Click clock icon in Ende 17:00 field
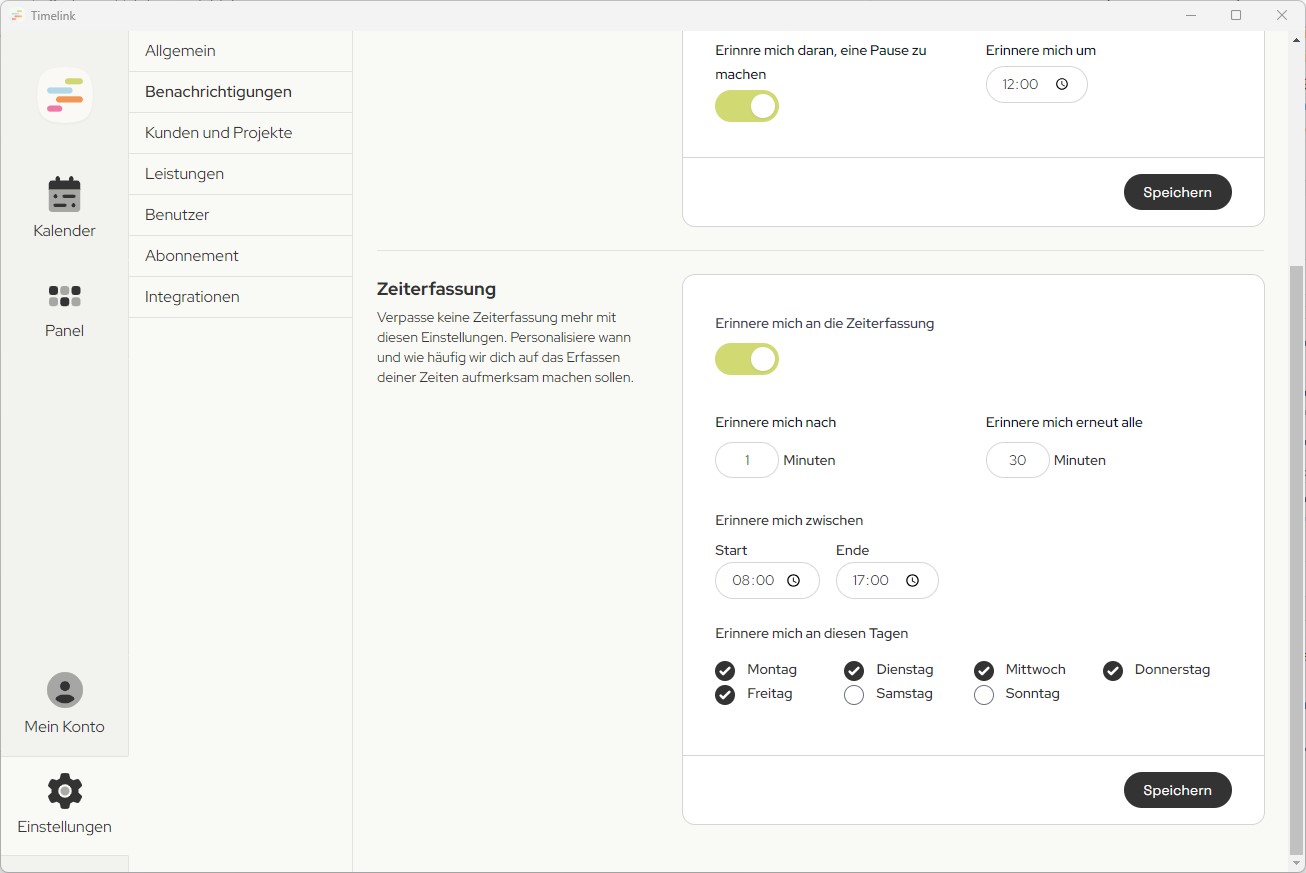 click(912, 580)
